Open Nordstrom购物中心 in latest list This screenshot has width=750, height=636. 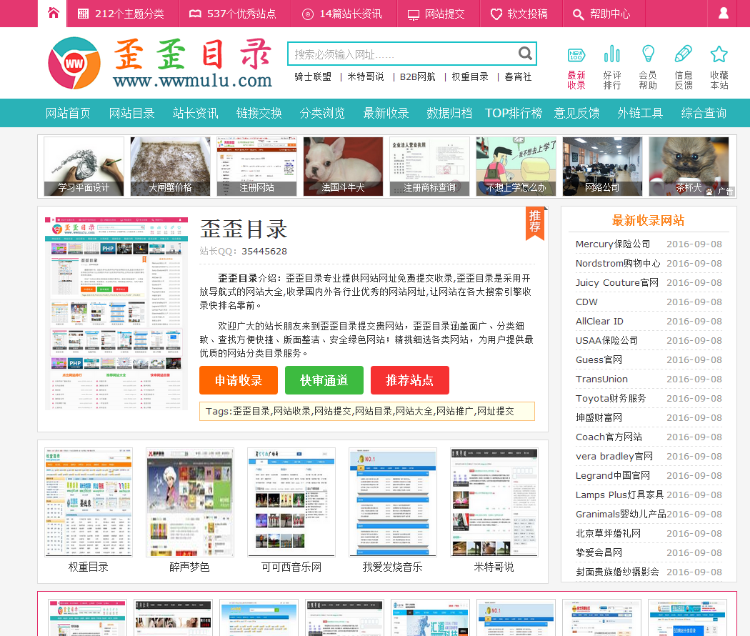tap(618, 263)
